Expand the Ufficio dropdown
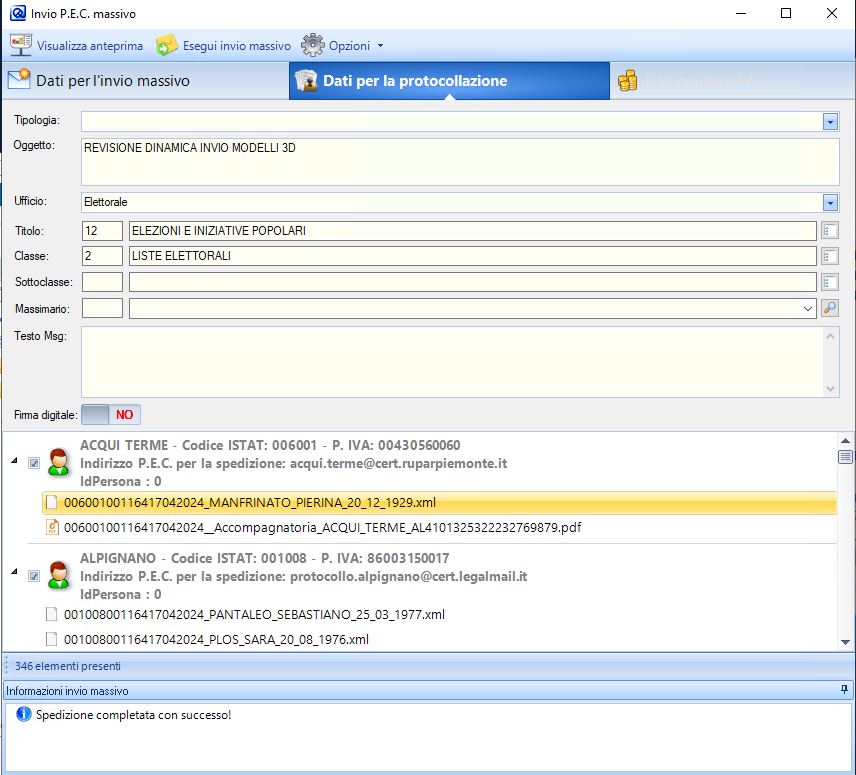Screen dimensions: 856x775 pyautogui.click(x=829, y=203)
